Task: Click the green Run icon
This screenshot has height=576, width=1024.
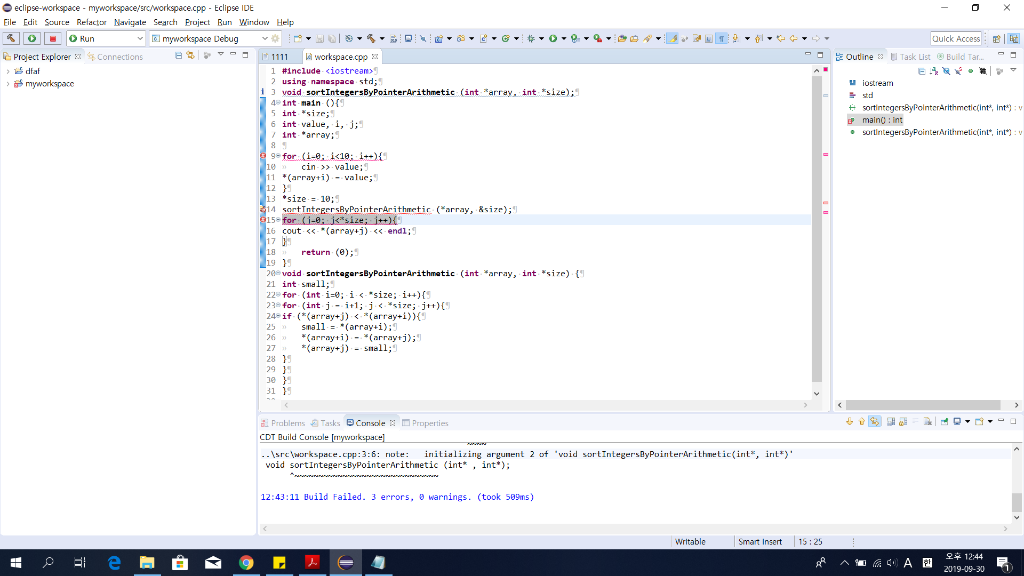Action: (x=32, y=38)
